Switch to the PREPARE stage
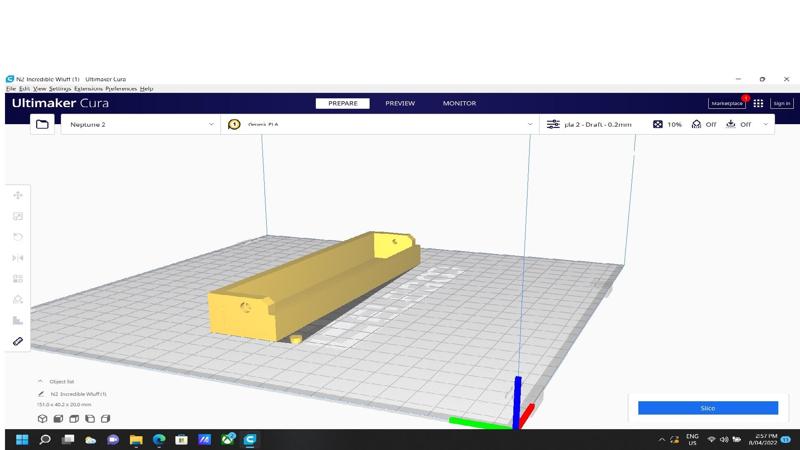This screenshot has height=450, width=800. pos(343,103)
